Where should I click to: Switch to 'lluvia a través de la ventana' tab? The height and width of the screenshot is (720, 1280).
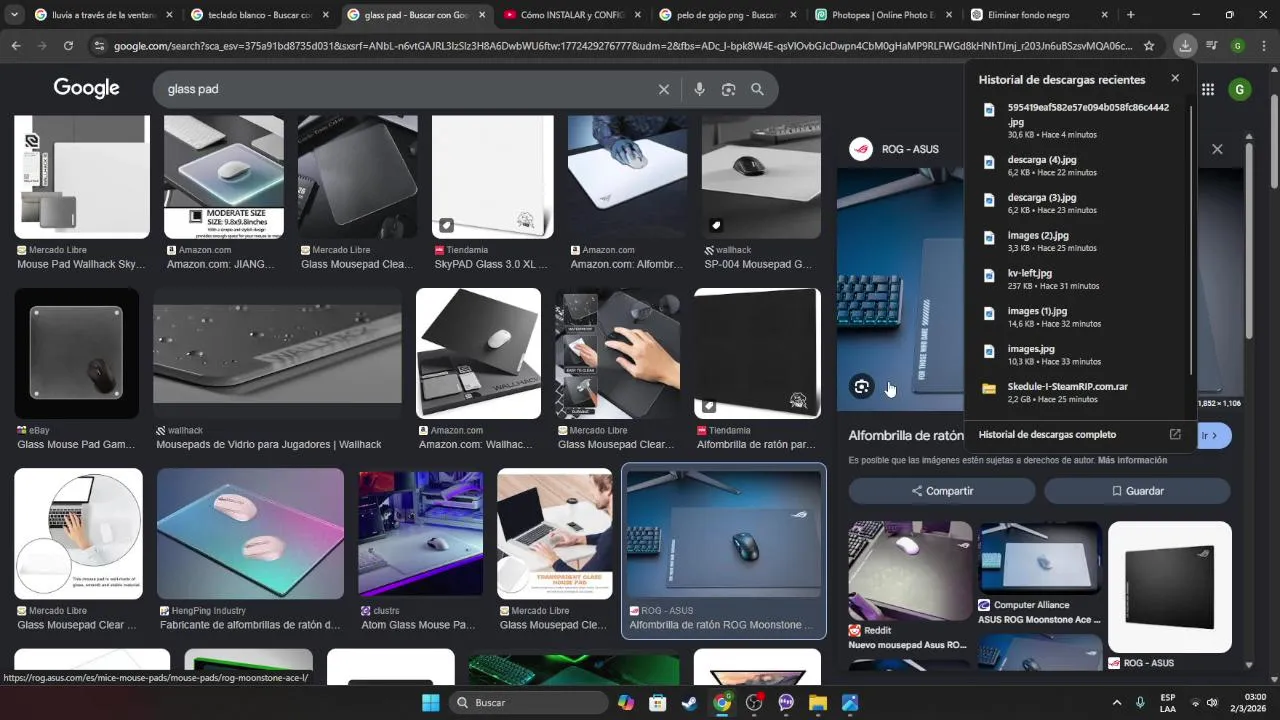click(102, 15)
